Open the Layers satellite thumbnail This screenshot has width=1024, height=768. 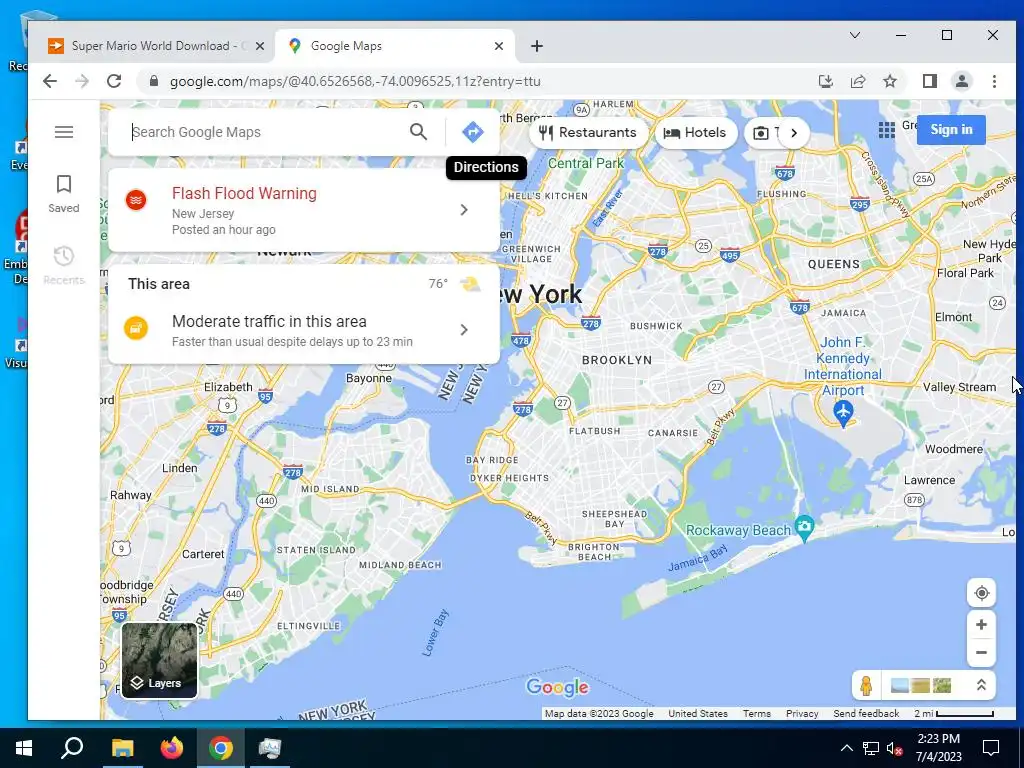[159, 660]
